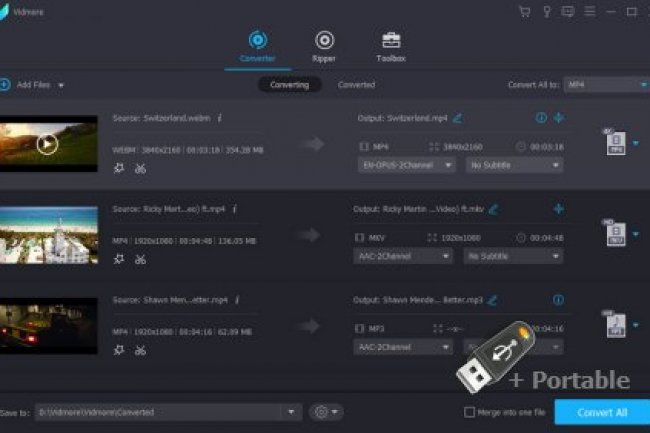Open the gear settings button at bottom
650x433 pixels.
[x=326, y=412]
